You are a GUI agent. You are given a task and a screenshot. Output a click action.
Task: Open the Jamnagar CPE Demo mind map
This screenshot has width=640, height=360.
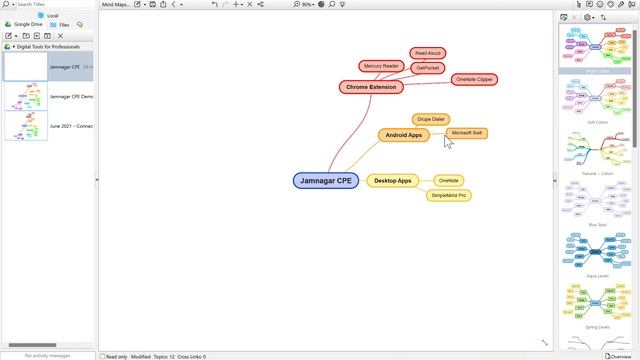[x=49, y=96]
